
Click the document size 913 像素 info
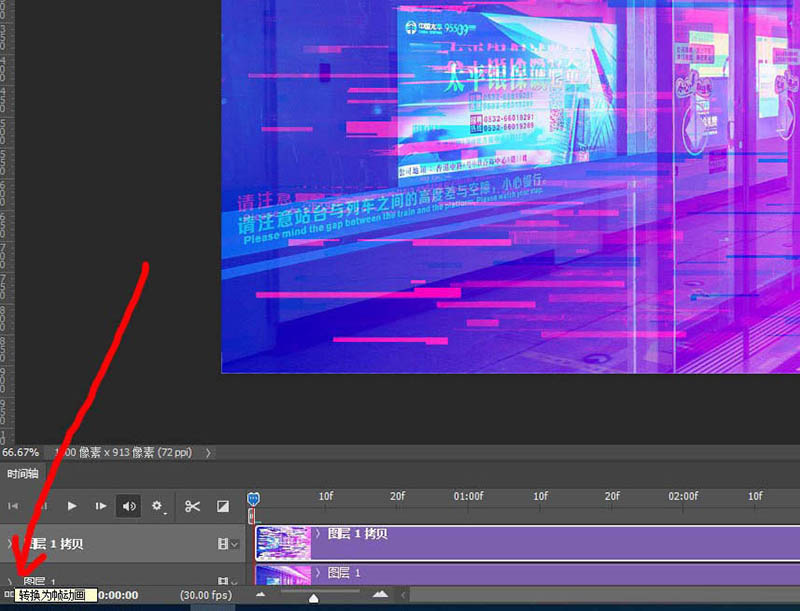(x=122, y=452)
